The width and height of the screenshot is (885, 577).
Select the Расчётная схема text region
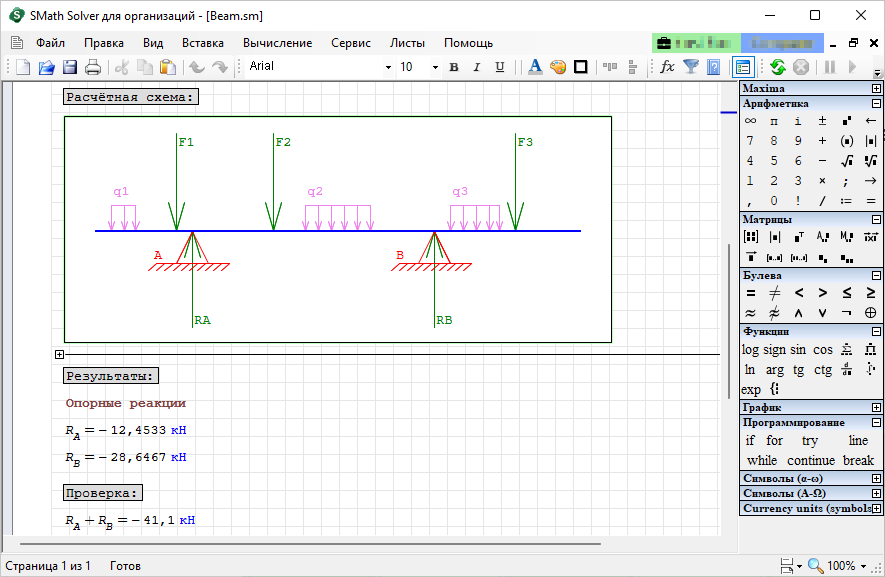point(131,97)
